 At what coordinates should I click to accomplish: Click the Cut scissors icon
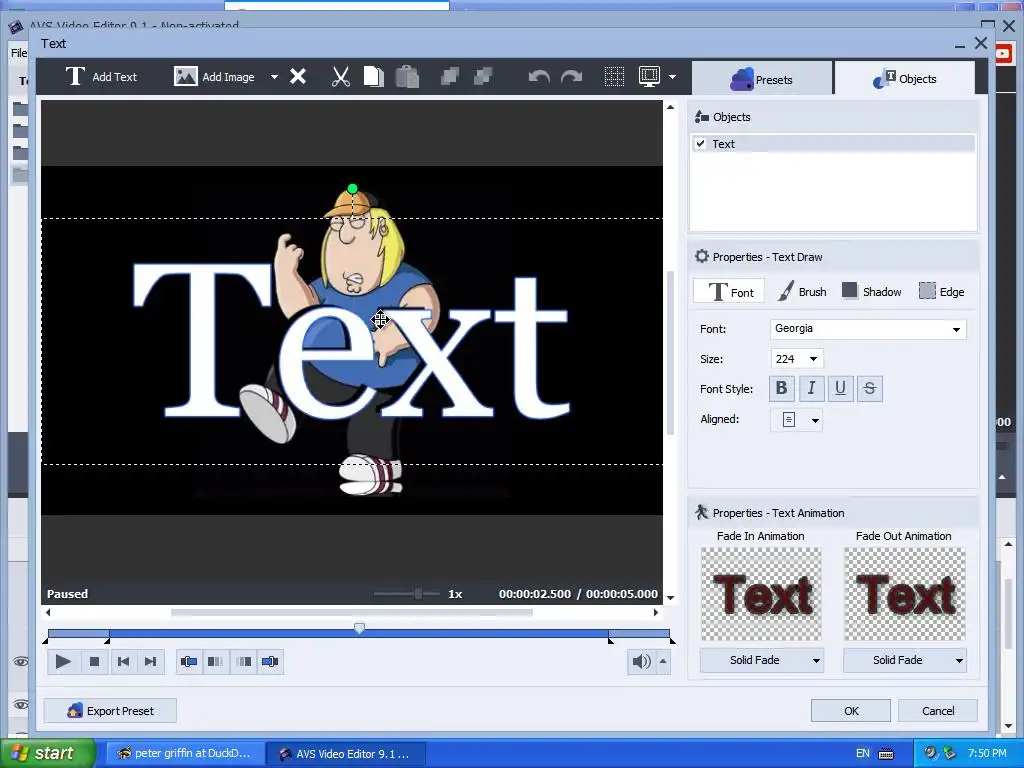(340, 76)
